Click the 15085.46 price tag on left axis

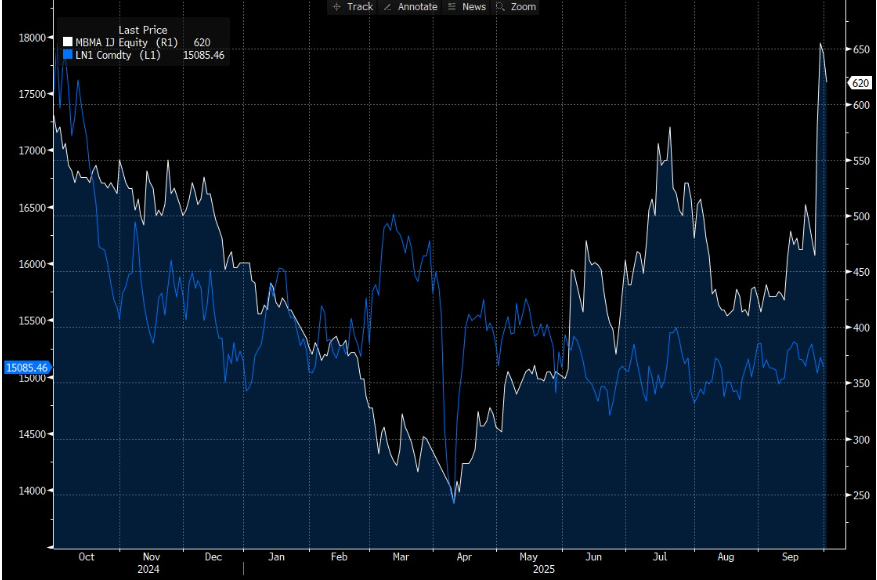(27, 367)
